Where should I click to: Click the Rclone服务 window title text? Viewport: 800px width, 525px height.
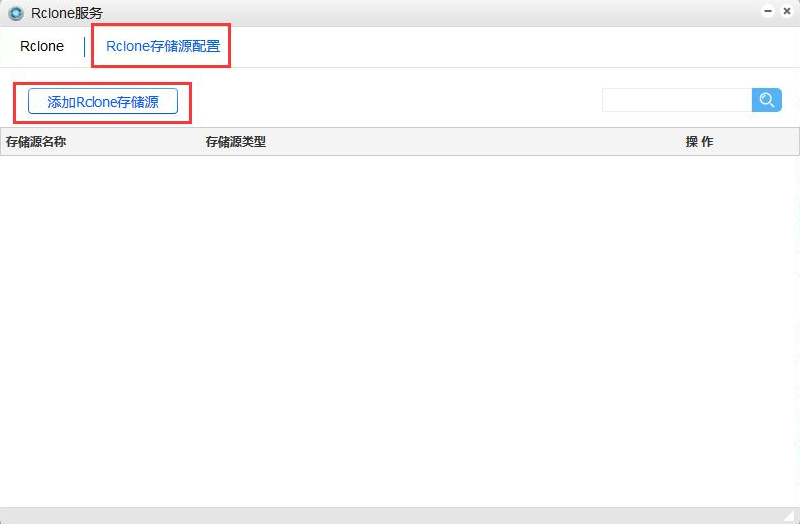67,13
